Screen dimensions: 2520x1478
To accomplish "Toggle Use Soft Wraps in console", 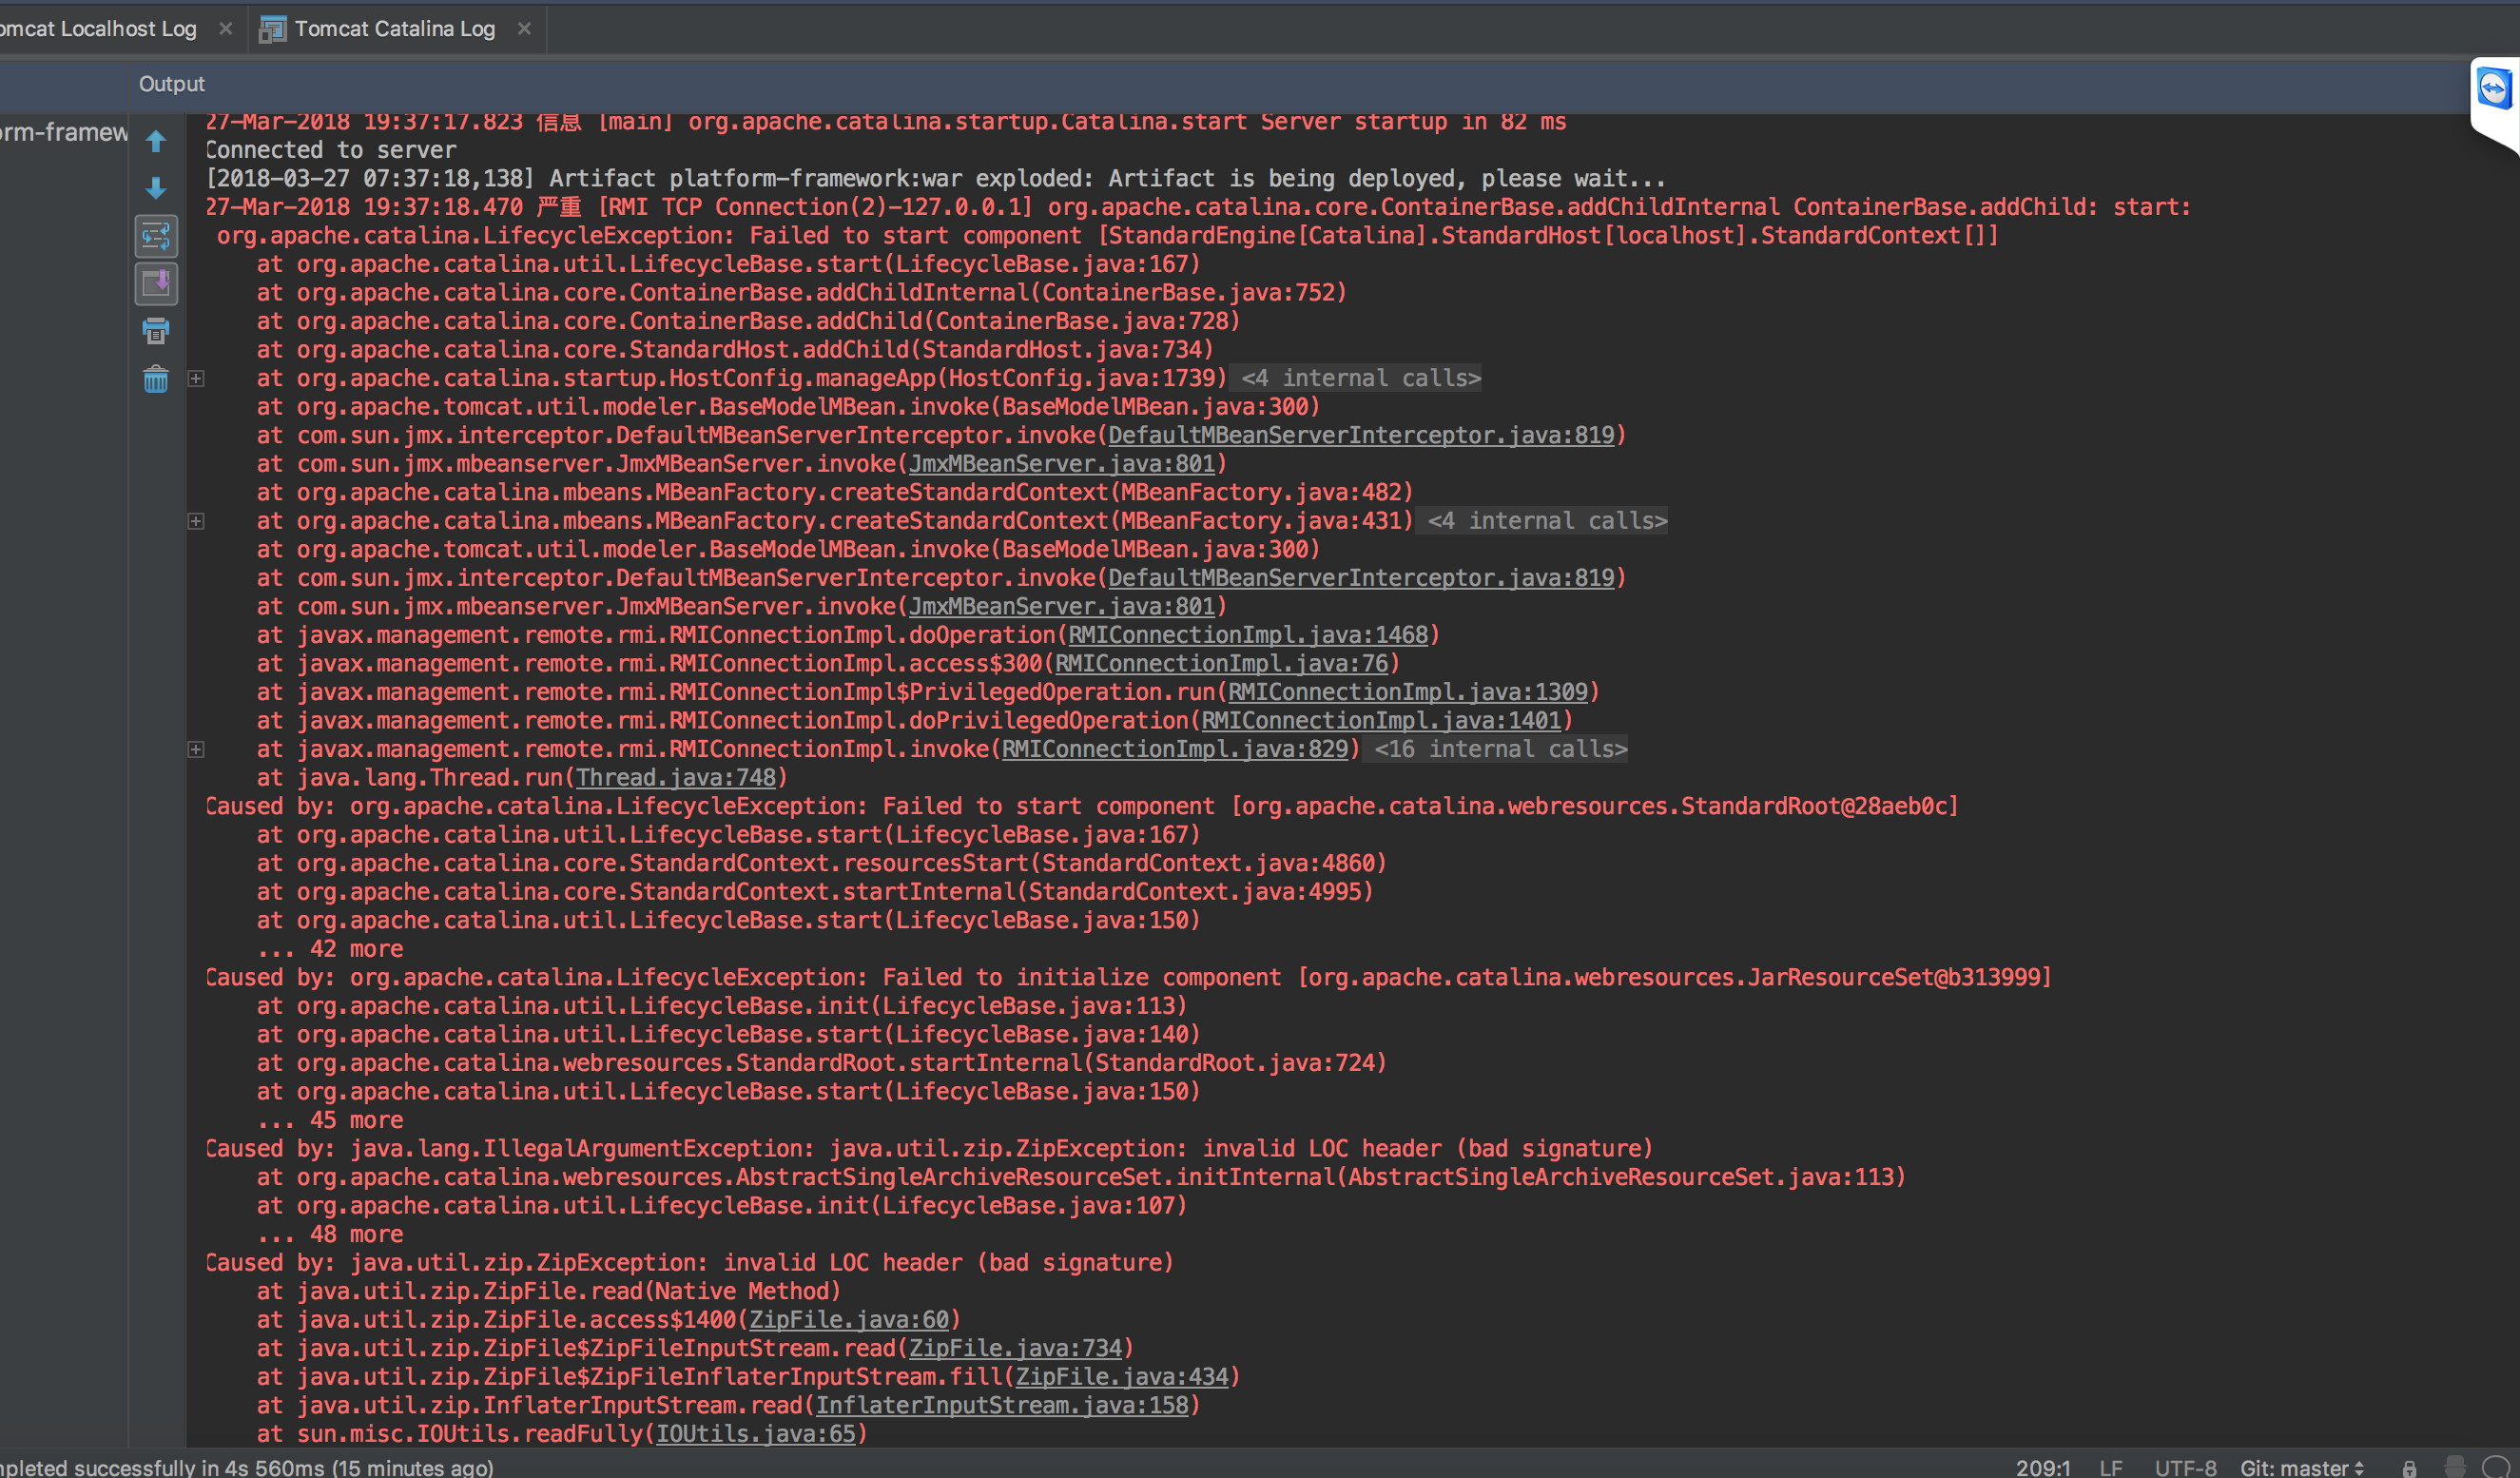I will [156, 237].
